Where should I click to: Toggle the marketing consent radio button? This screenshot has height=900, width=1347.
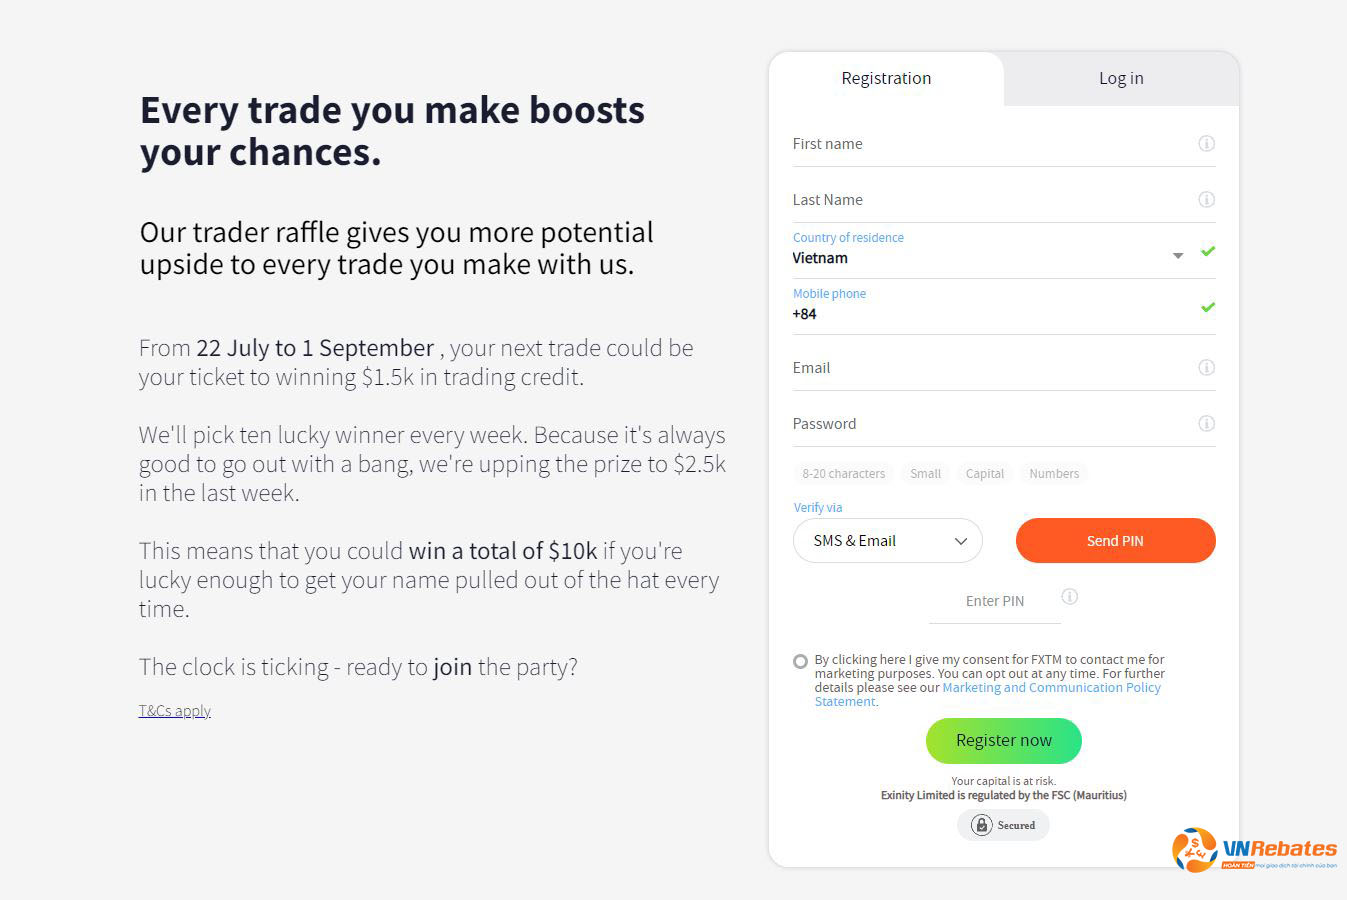pyautogui.click(x=800, y=661)
